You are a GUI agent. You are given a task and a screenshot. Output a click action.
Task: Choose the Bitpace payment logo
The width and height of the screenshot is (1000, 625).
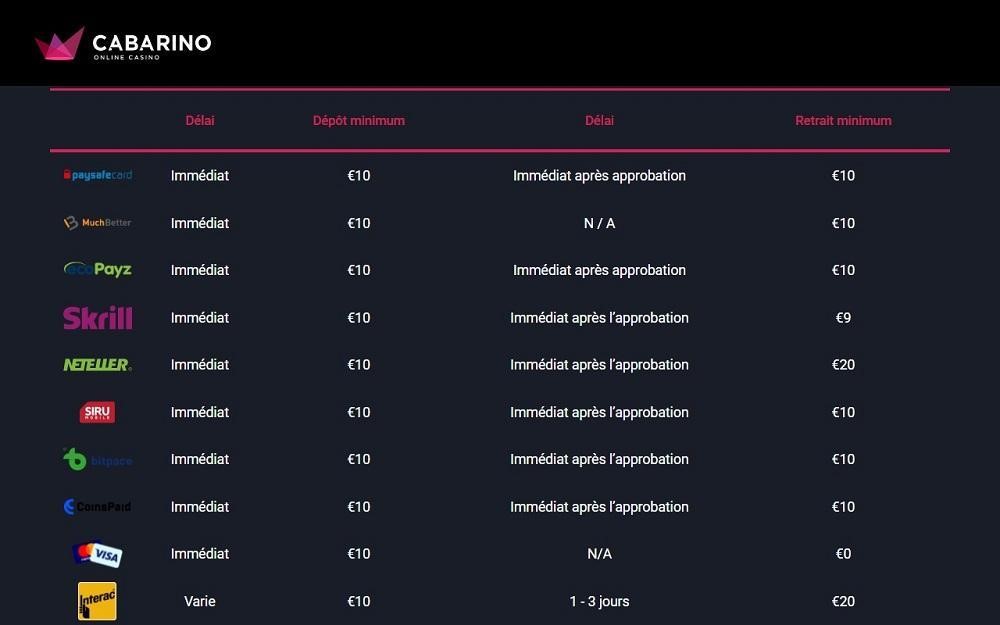coord(98,459)
